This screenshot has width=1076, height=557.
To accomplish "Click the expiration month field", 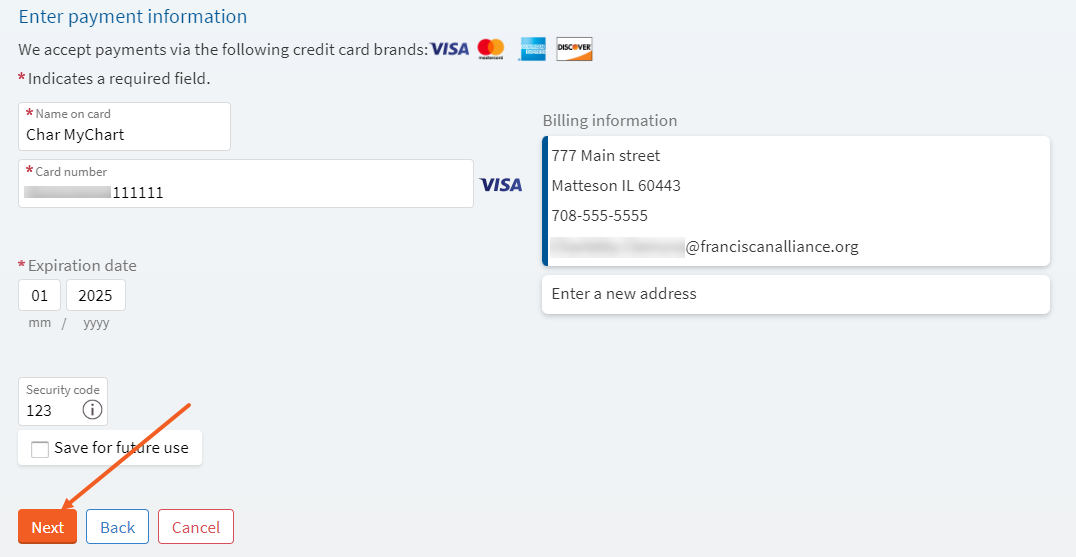I will [40, 296].
